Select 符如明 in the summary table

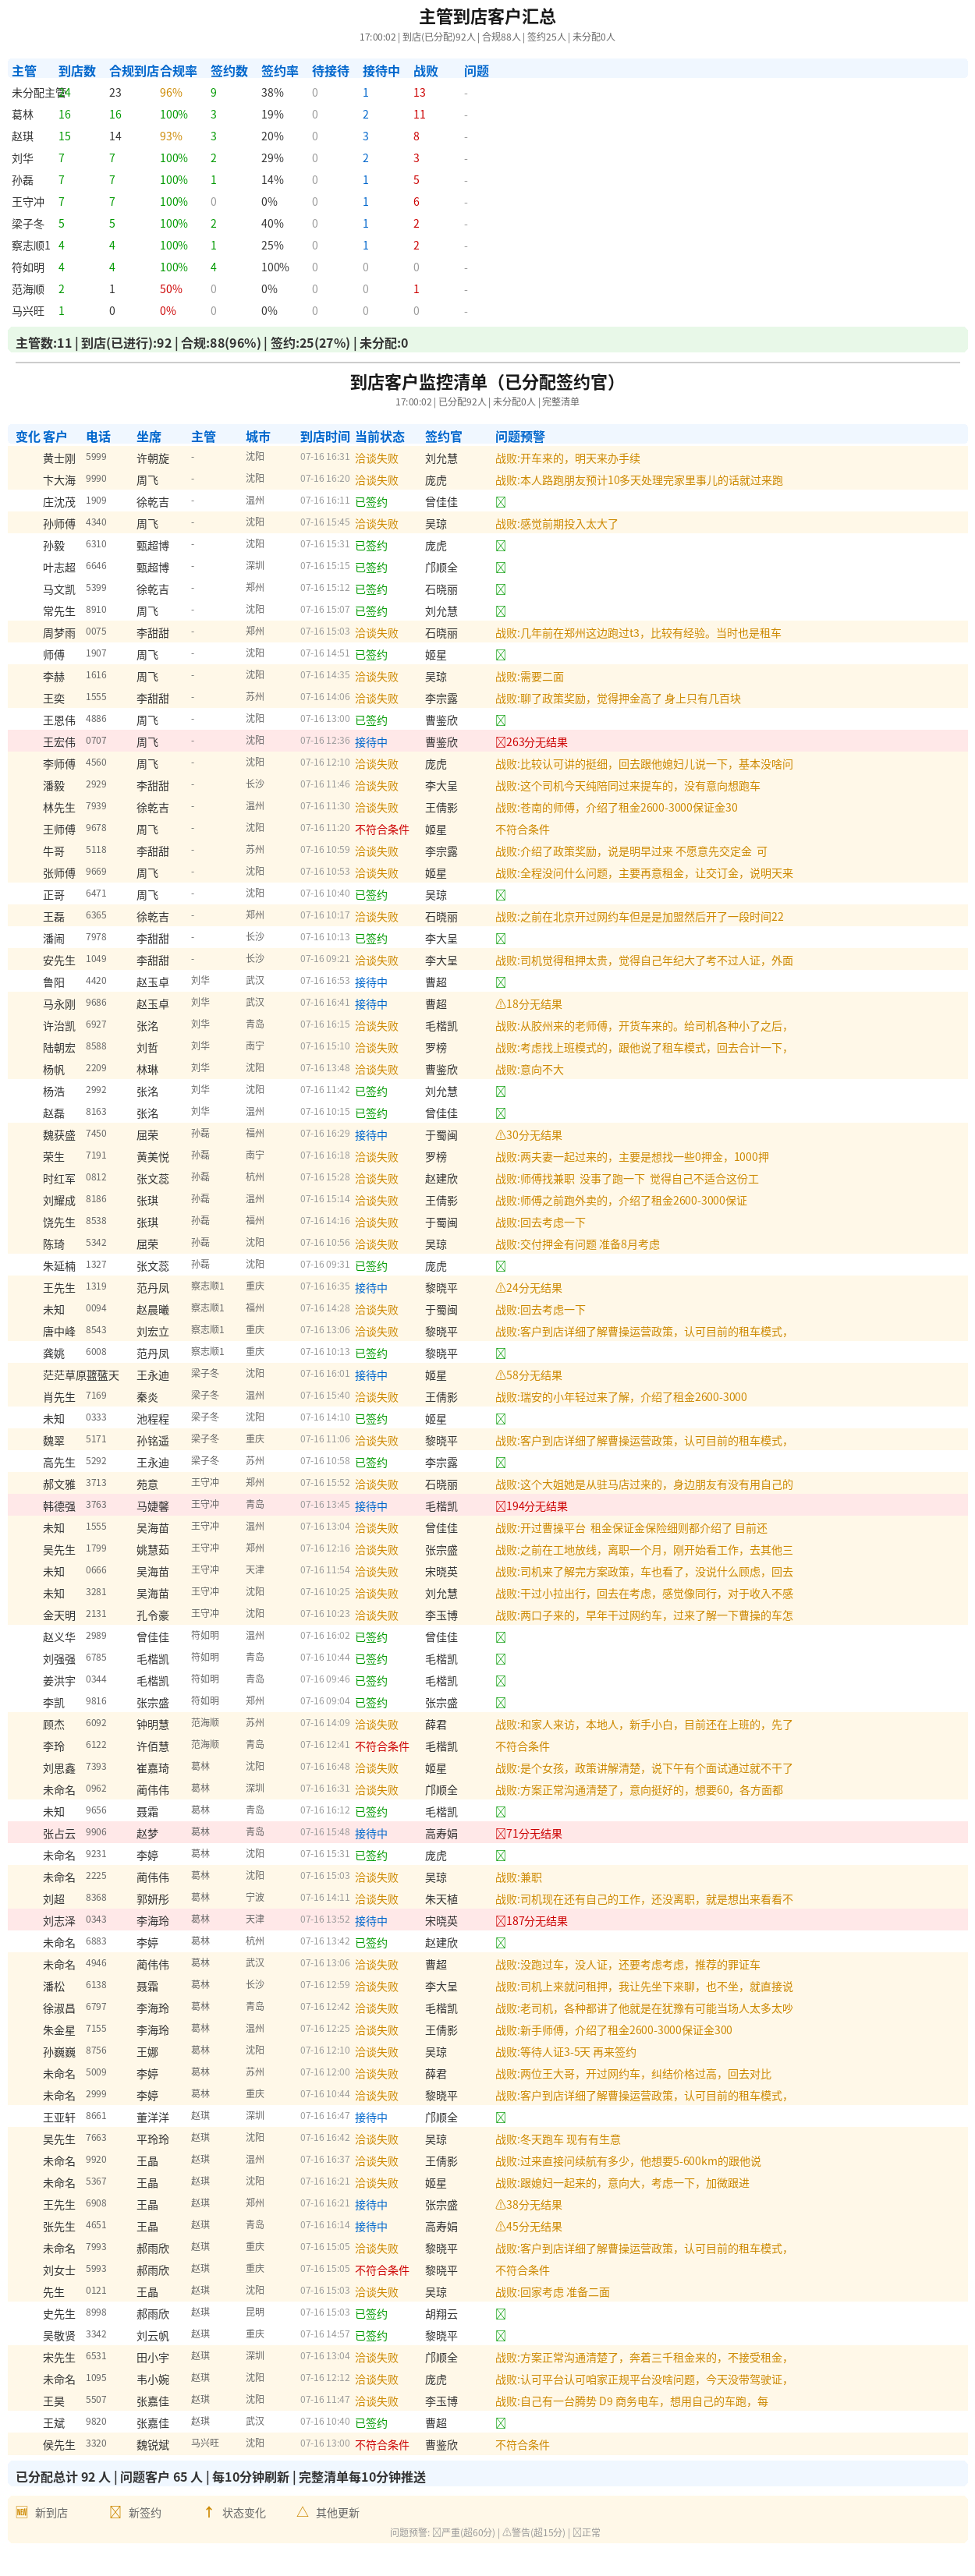click(28, 267)
